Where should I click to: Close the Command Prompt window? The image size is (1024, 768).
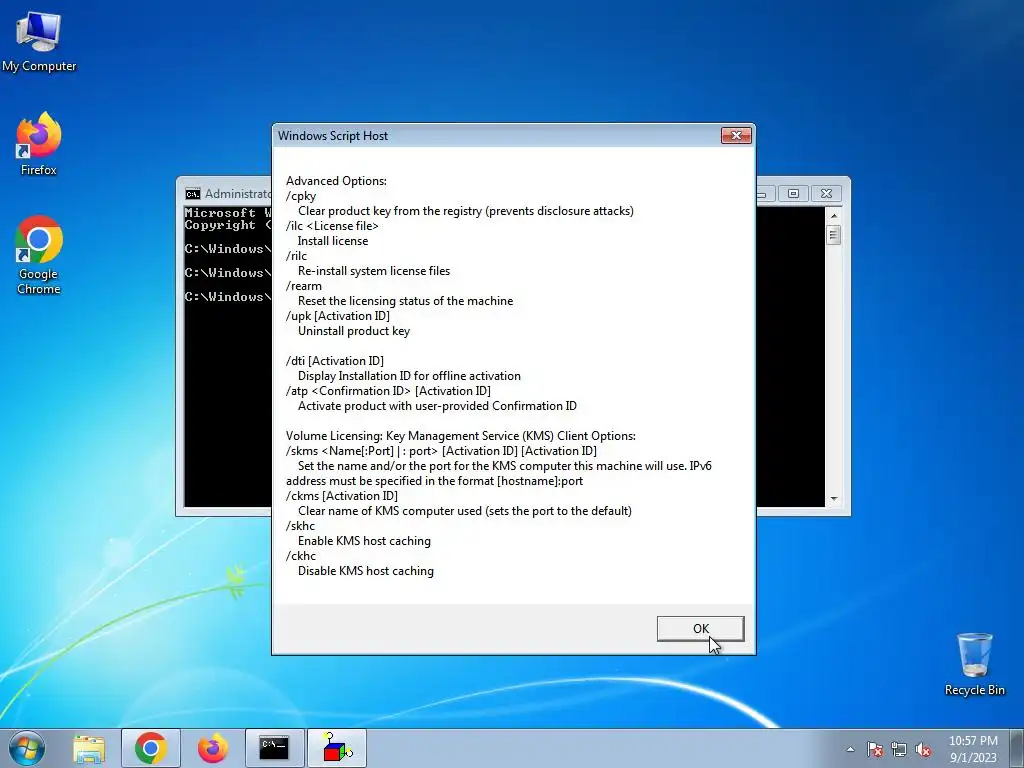tap(826, 193)
